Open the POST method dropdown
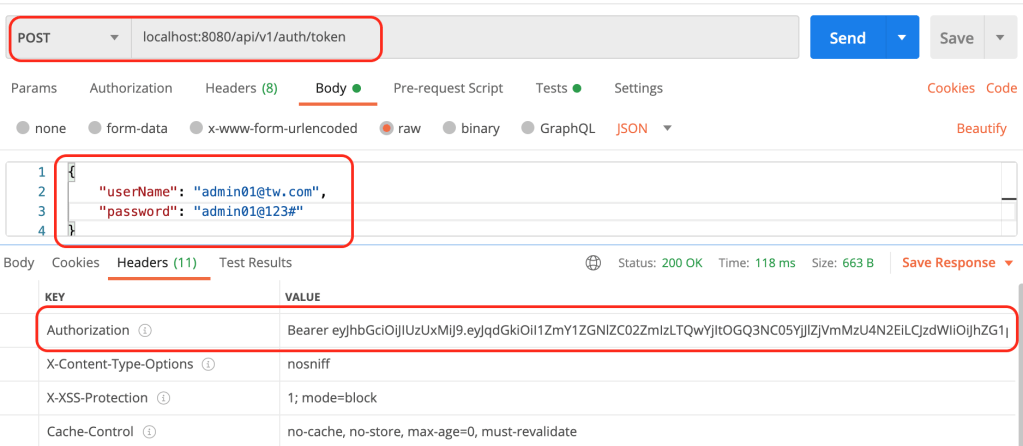This screenshot has height=446, width=1023. [x=70, y=38]
